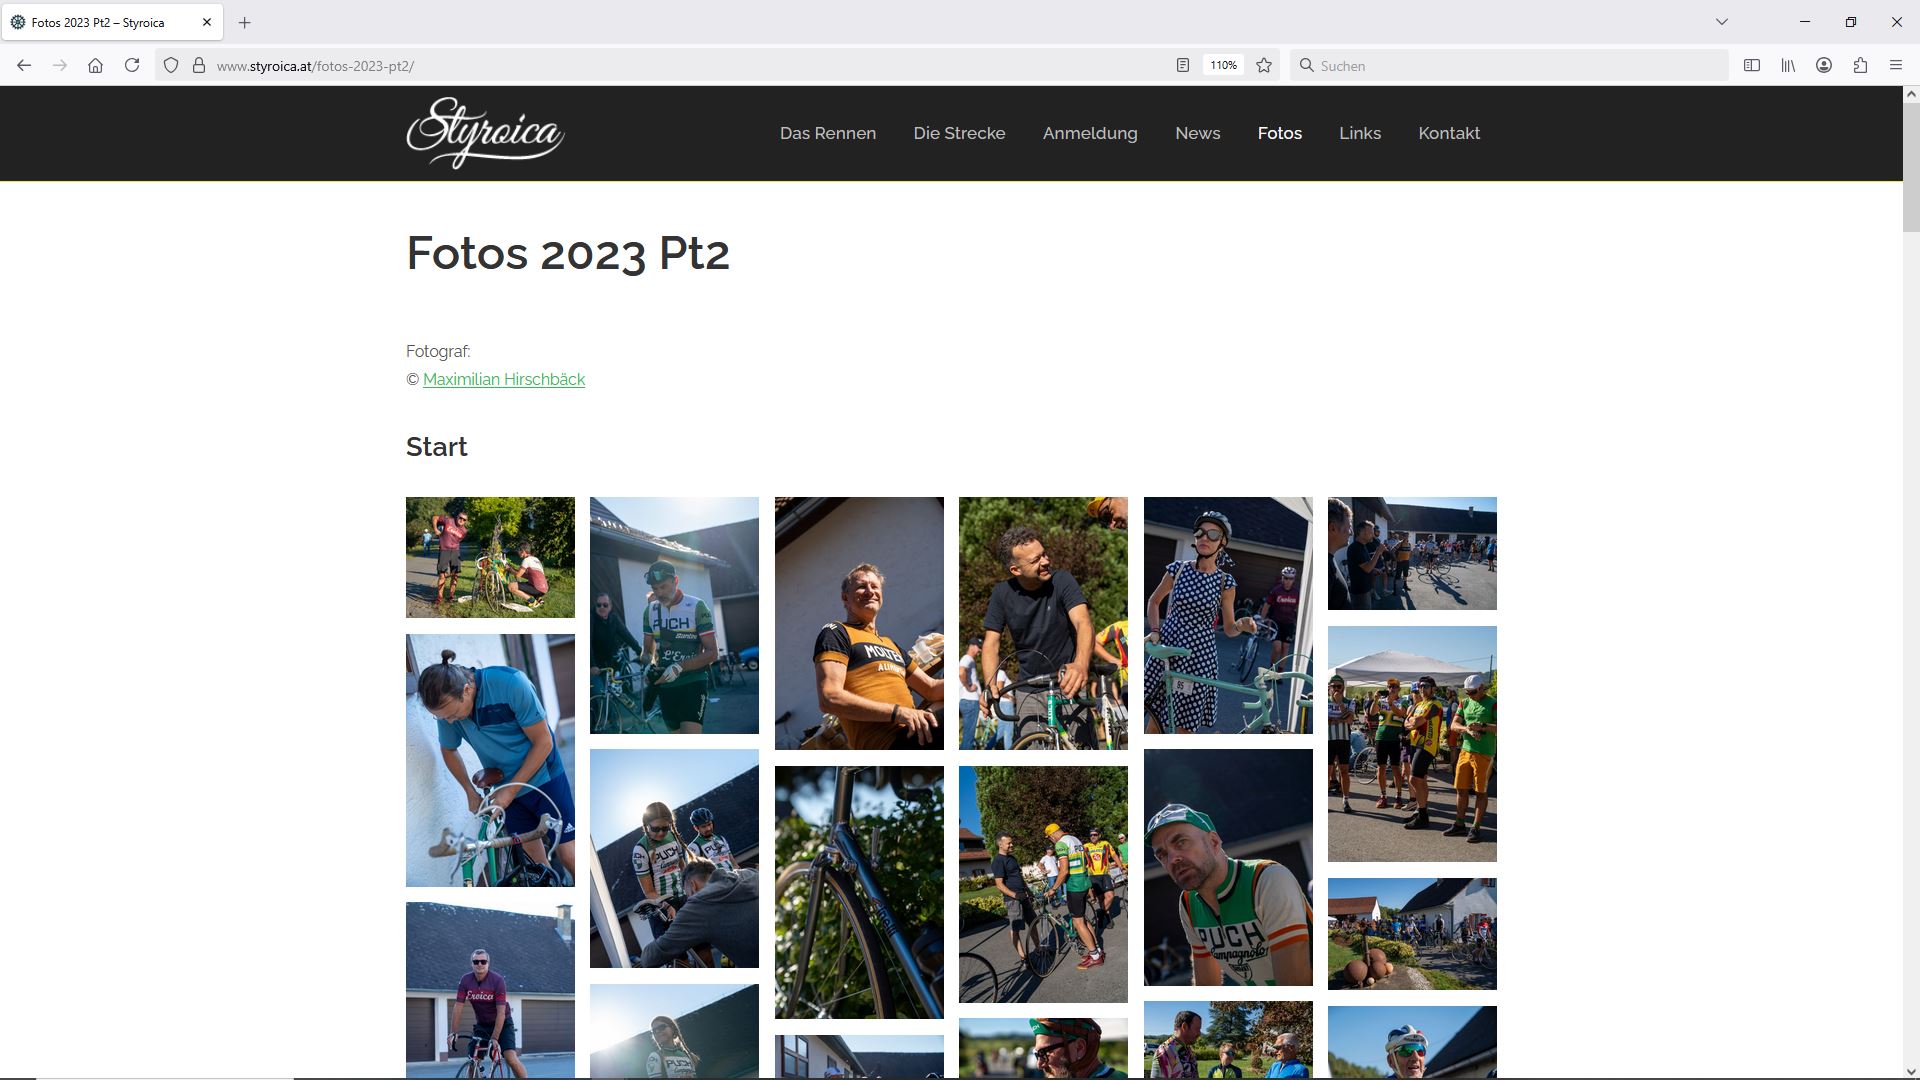Show site security padlock info
1920x1080 pixels.
199,65
